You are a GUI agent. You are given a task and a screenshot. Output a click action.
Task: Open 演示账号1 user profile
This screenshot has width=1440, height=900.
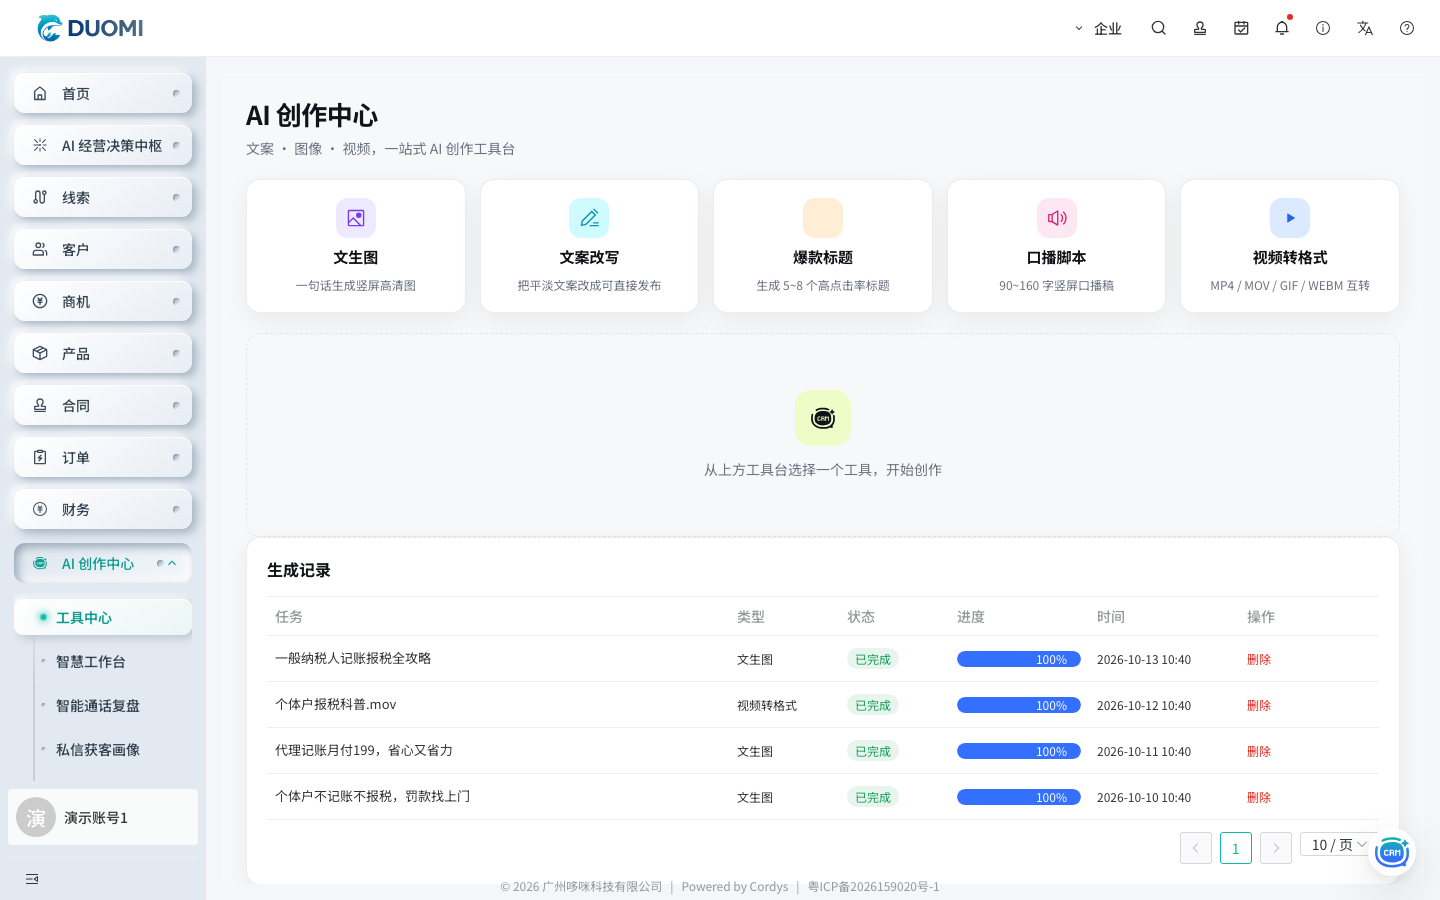[103, 817]
